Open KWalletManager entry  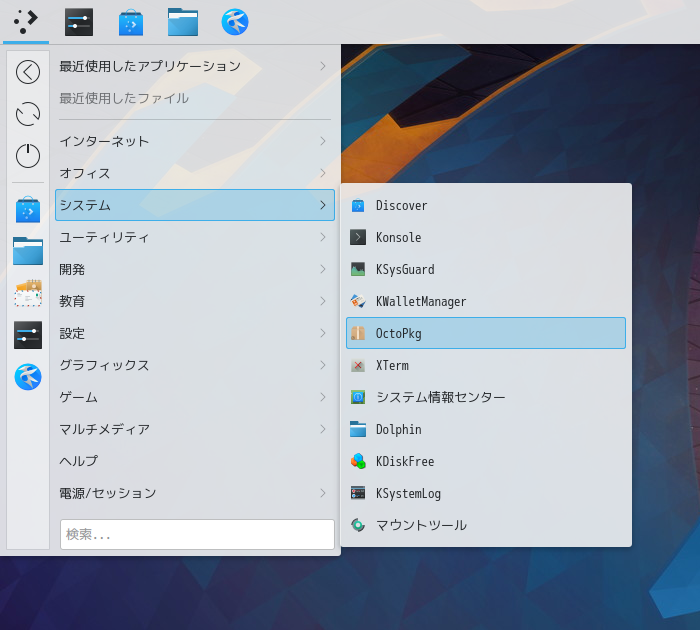(486, 301)
